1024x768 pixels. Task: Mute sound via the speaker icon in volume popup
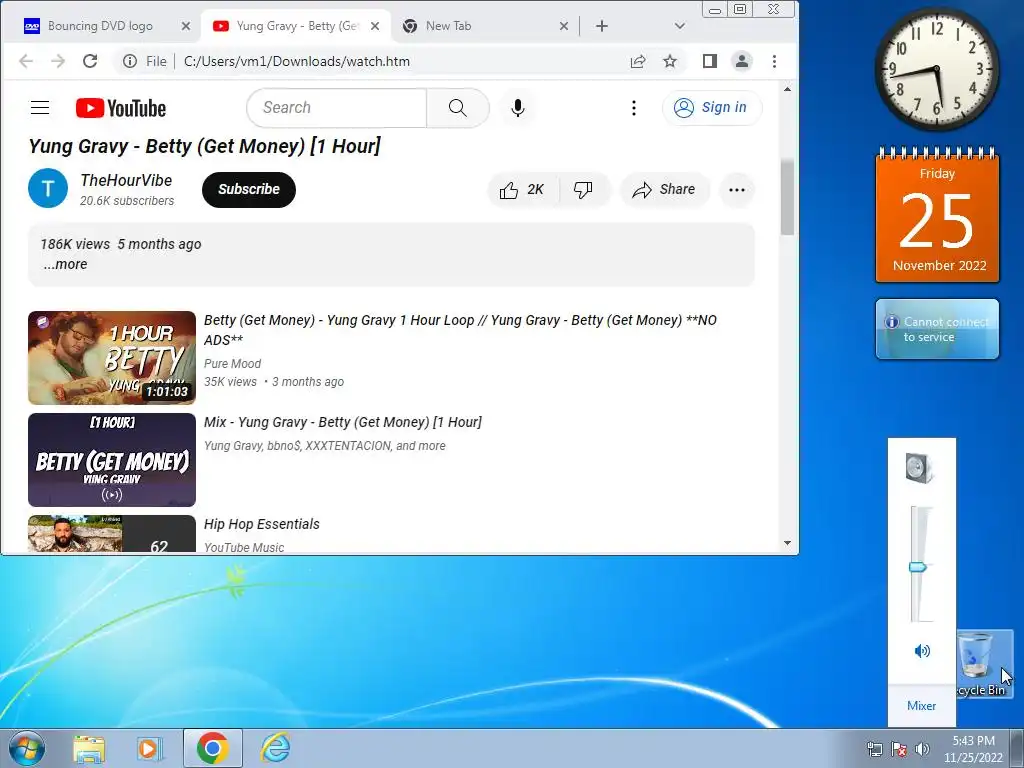click(x=922, y=650)
